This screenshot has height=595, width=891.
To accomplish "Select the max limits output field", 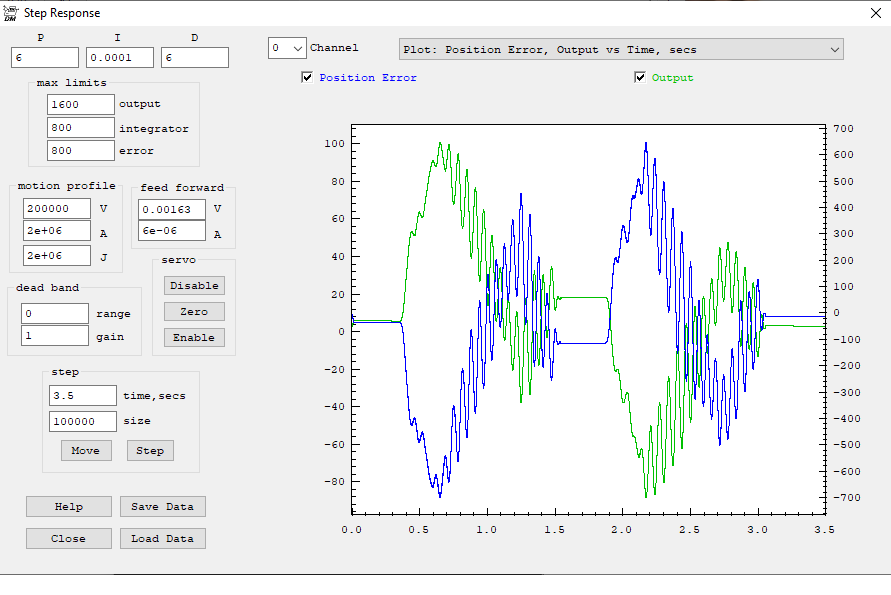I will 81,104.
